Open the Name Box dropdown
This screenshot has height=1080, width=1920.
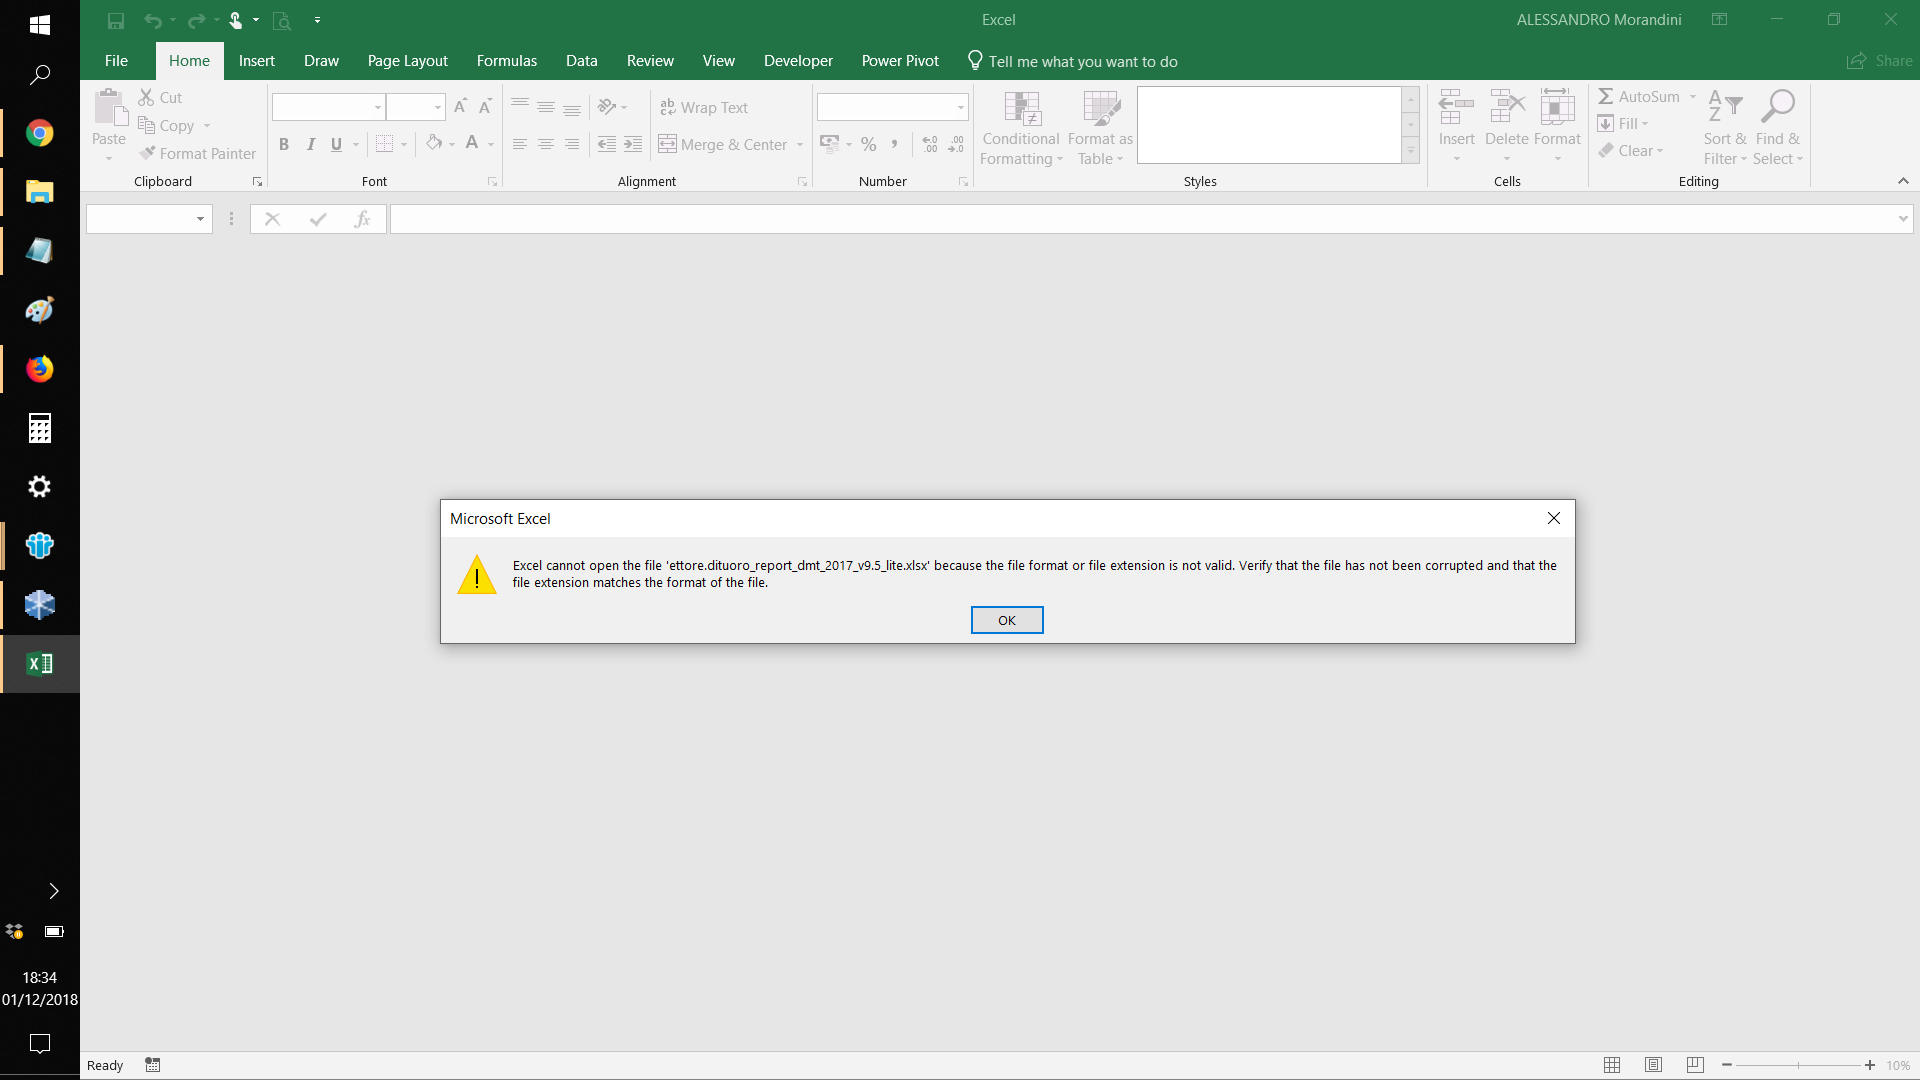pyautogui.click(x=199, y=219)
